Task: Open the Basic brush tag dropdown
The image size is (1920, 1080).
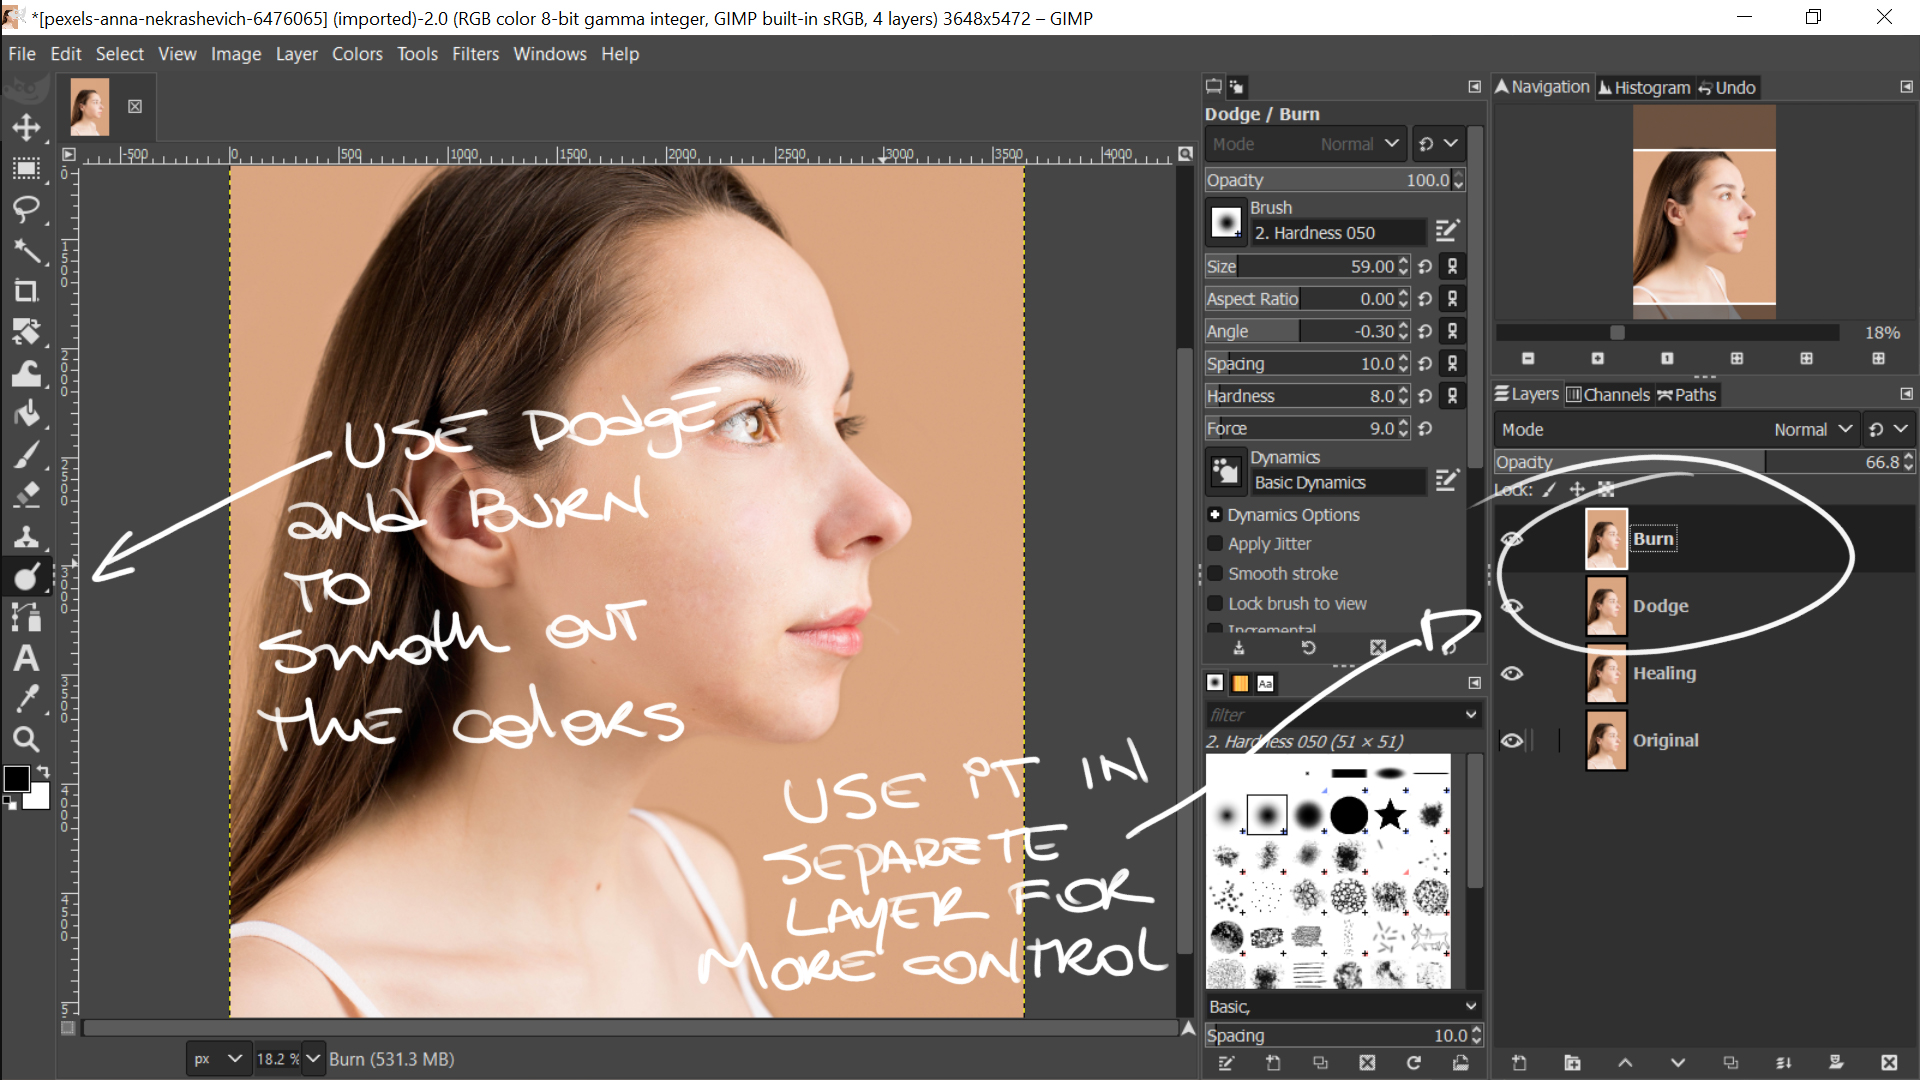Action: [1342, 1006]
